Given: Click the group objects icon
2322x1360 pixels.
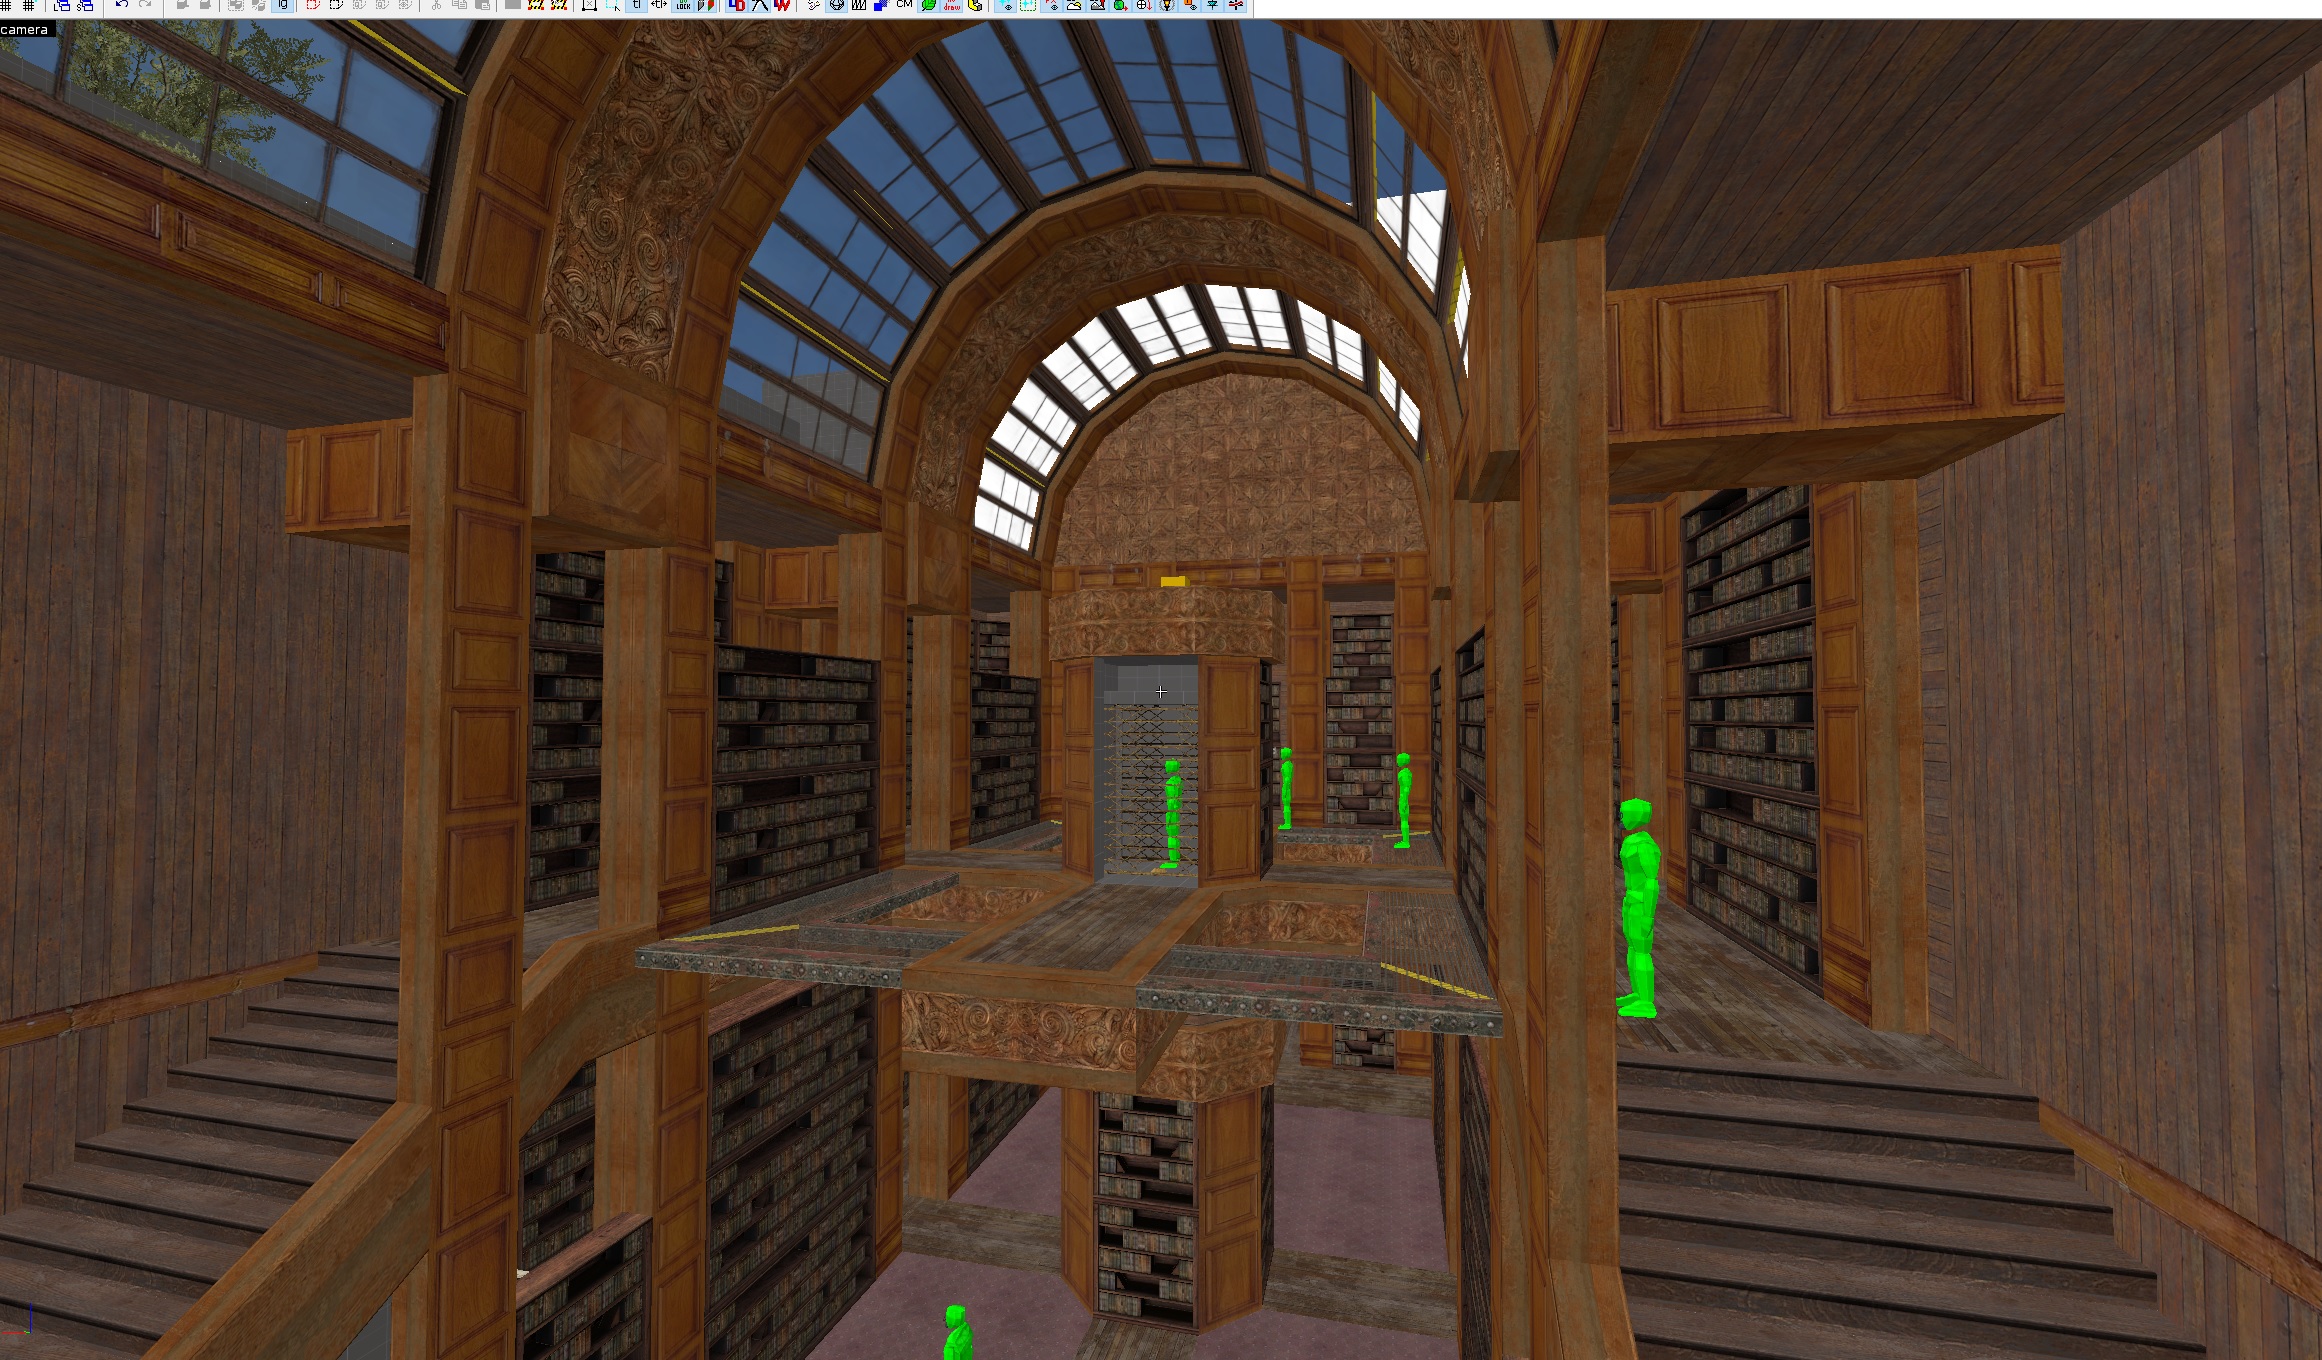Looking at the screenshot, I should click(236, 6).
